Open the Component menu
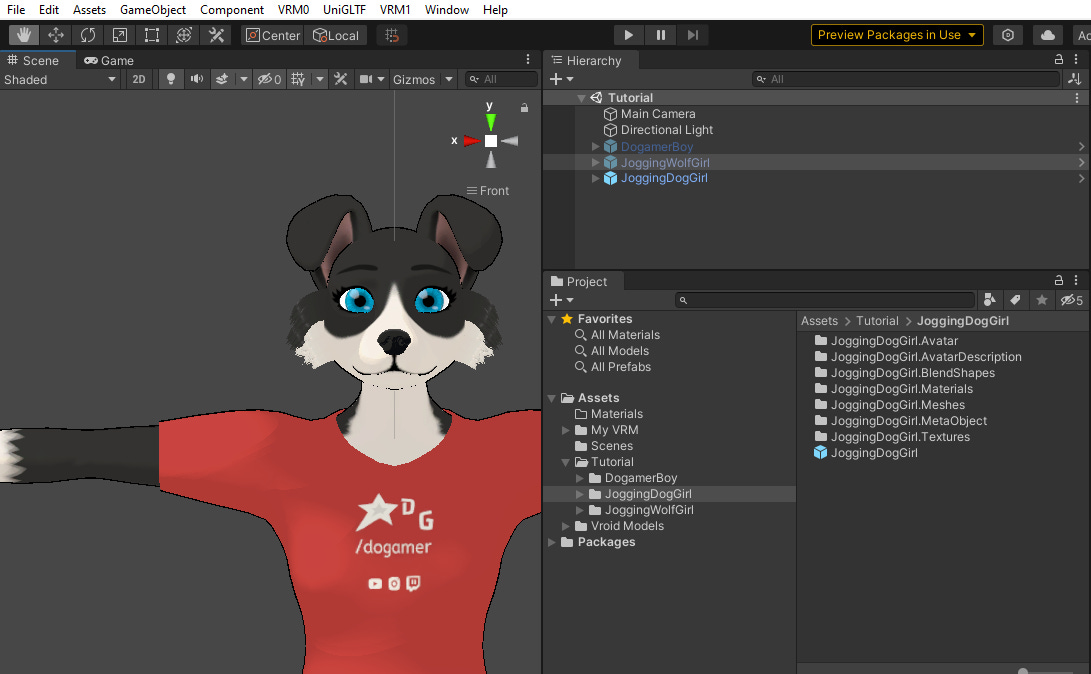The width and height of the screenshot is (1091, 674). pyautogui.click(x=232, y=10)
